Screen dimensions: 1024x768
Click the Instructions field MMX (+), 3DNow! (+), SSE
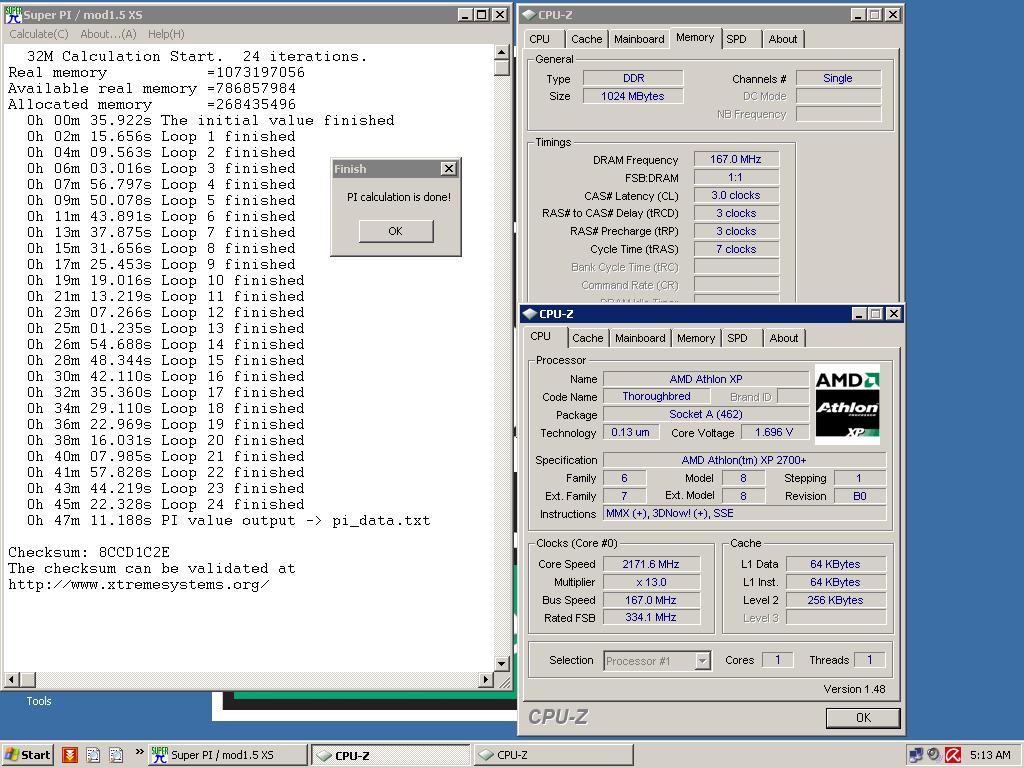click(x=744, y=513)
